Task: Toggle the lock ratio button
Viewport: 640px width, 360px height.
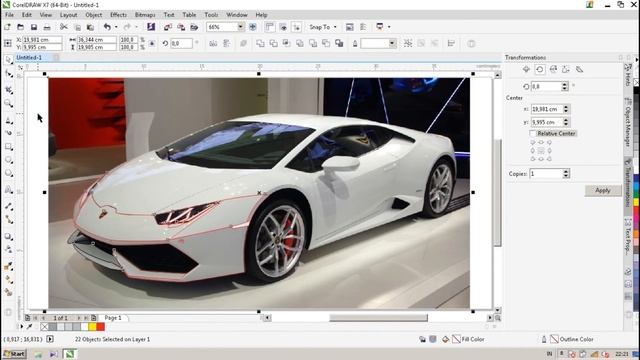Action: coord(152,43)
